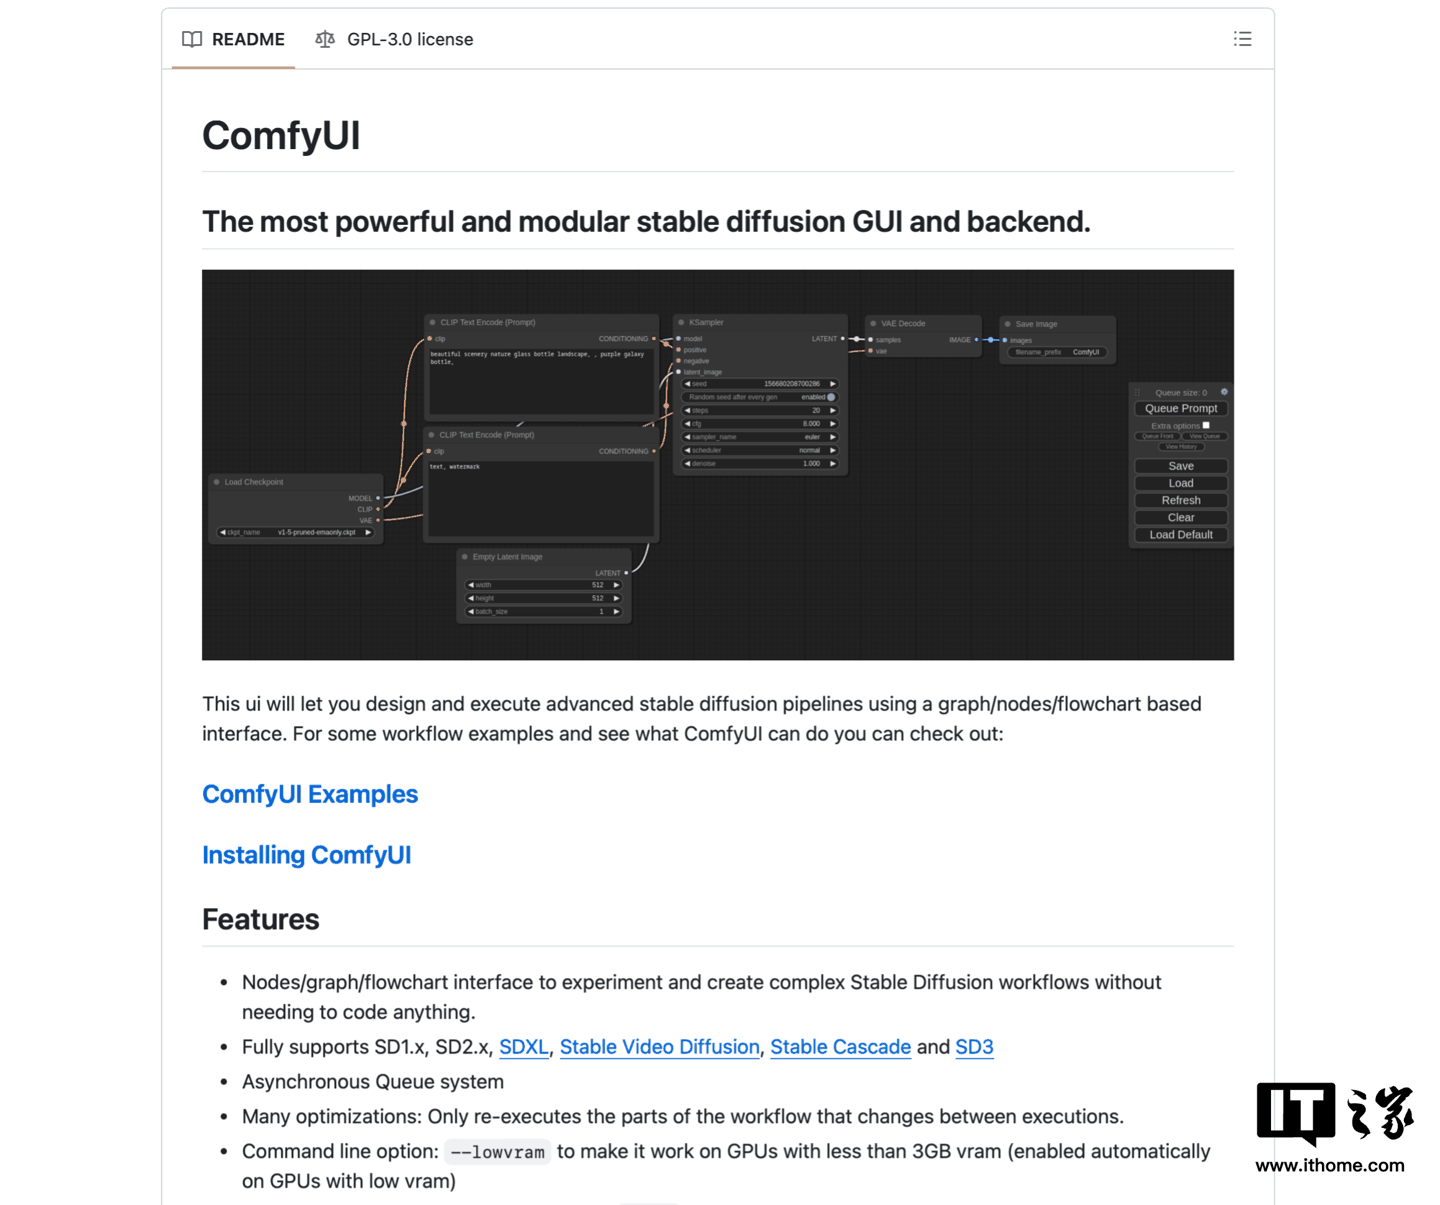This screenshot has width=1440, height=1205.
Task: Collapse the Load Checkpoint node title dot
Action: [216, 482]
